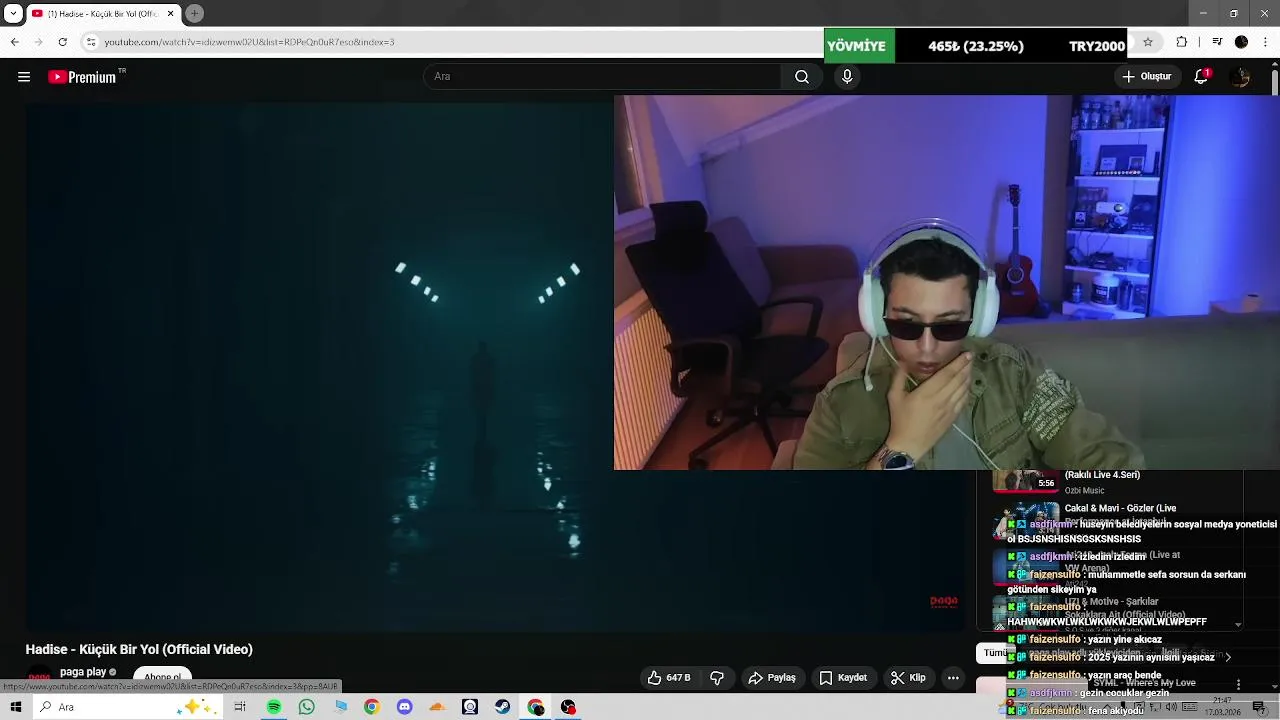
Task: Click the 465₺ (23.25%) progress text
Action: [x=976, y=46]
